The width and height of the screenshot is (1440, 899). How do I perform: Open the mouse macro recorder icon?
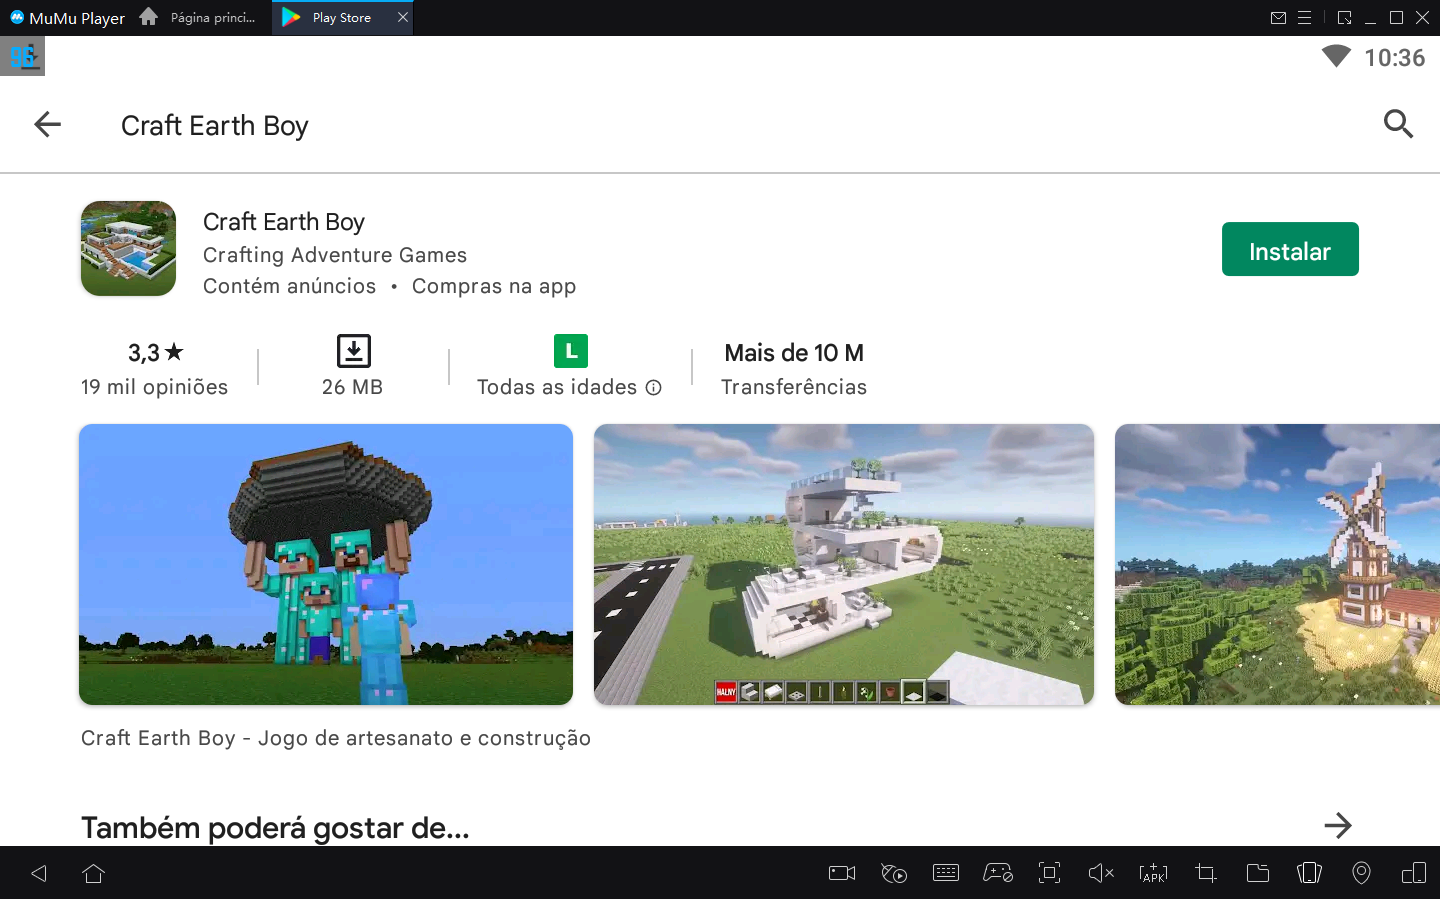[894, 873]
